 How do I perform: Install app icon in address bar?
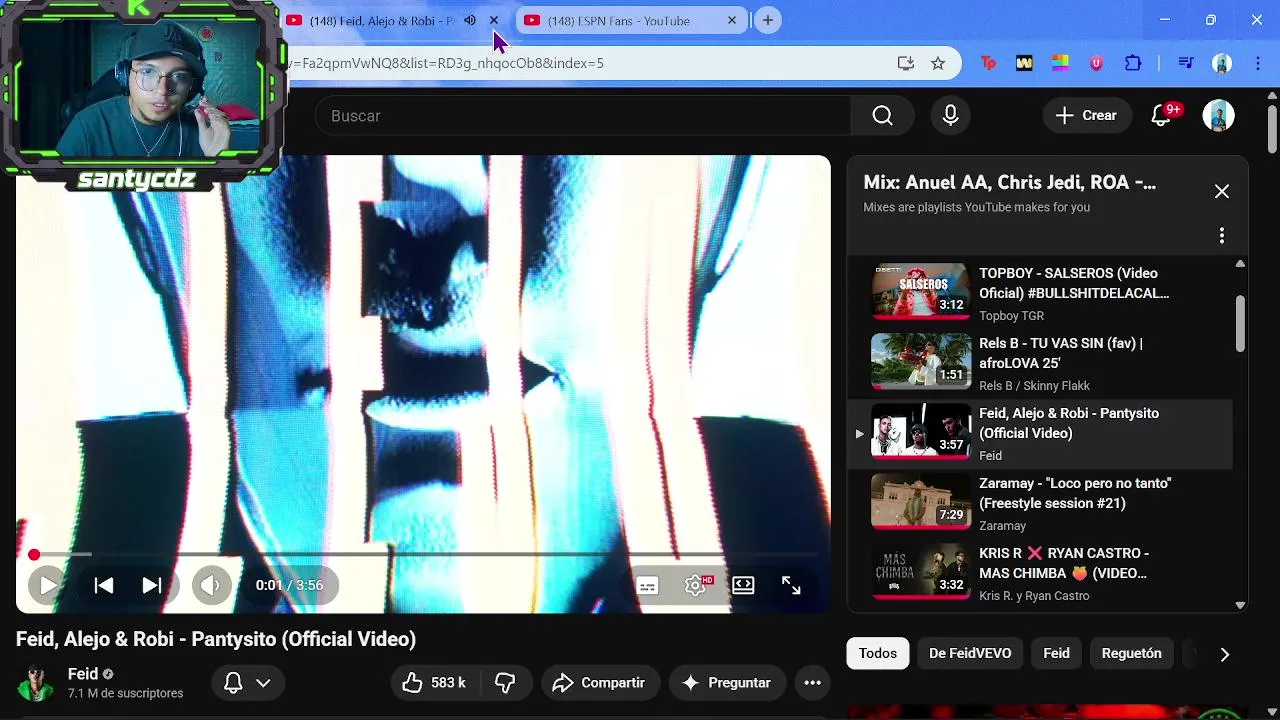[x=905, y=63]
